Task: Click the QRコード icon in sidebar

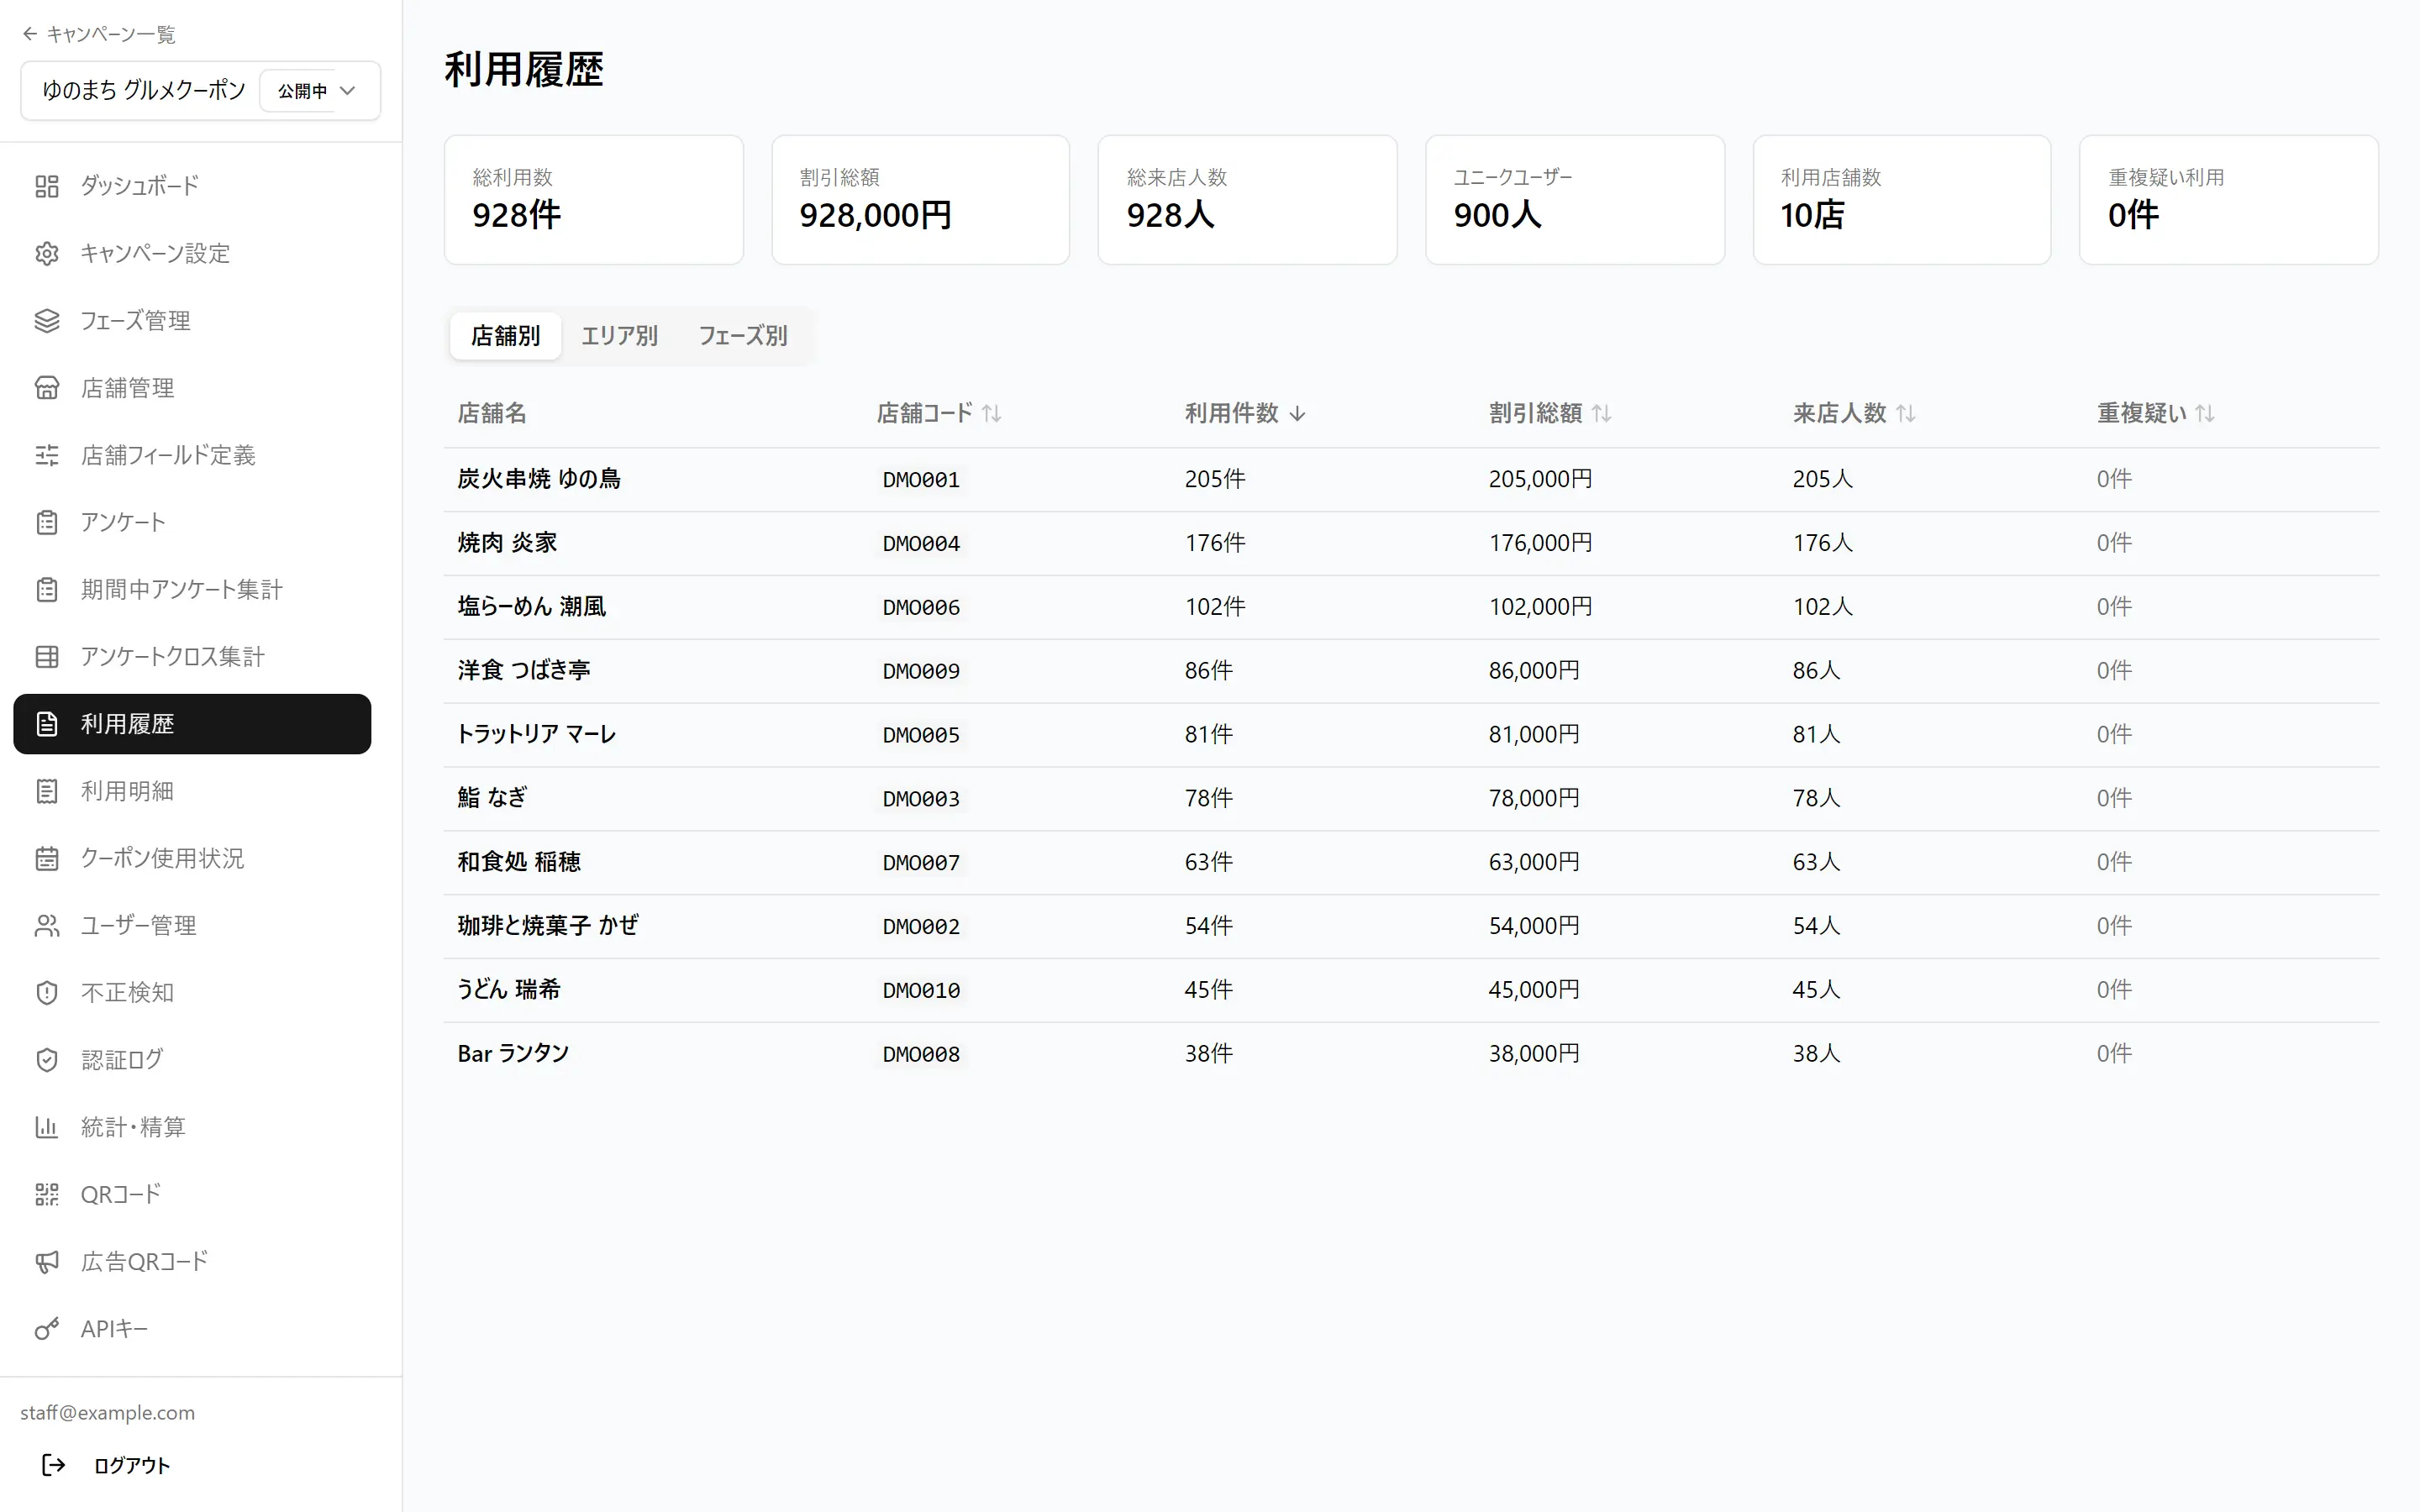Action: (x=47, y=1194)
